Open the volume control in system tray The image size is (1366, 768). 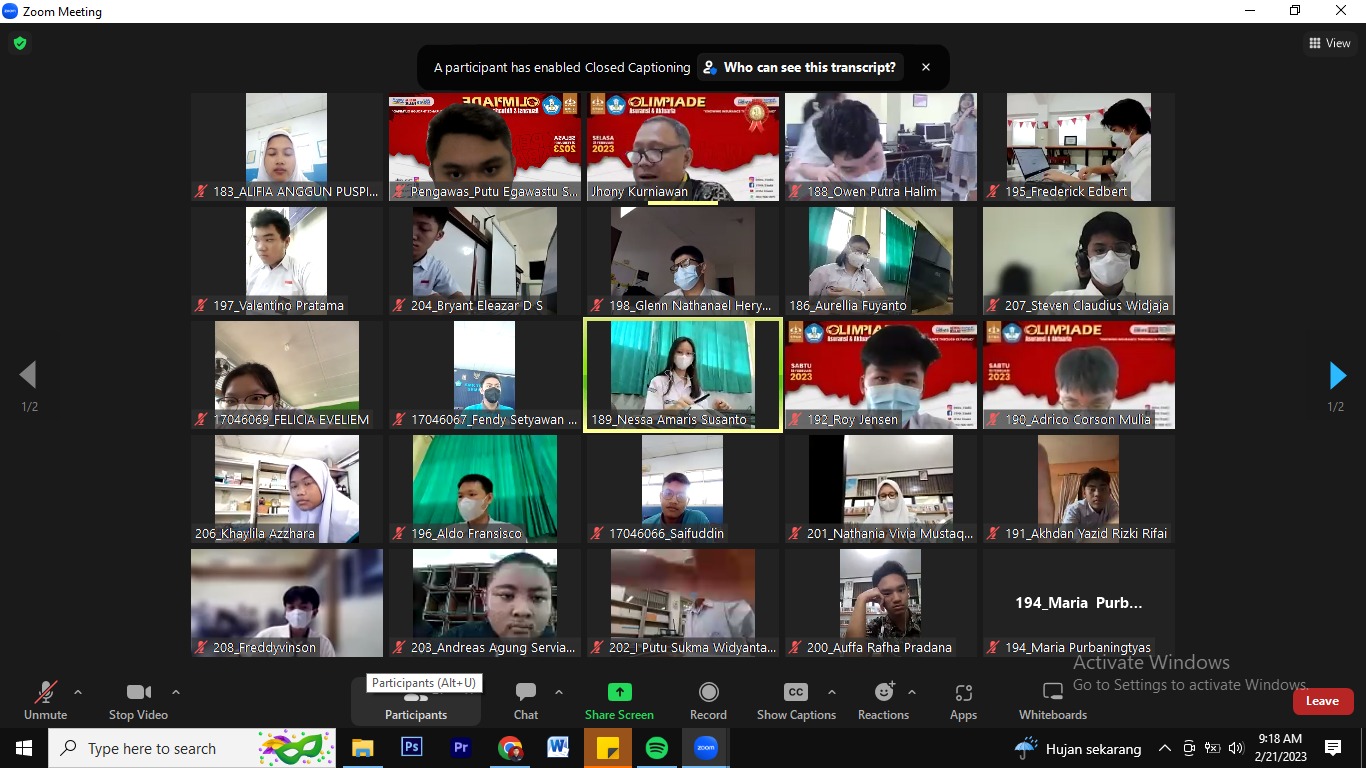tap(1236, 748)
